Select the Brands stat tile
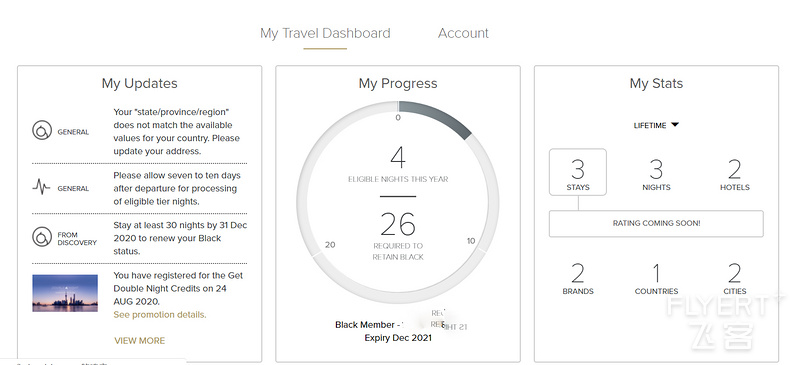This screenshot has height=365, width=800. pyautogui.click(x=578, y=279)
